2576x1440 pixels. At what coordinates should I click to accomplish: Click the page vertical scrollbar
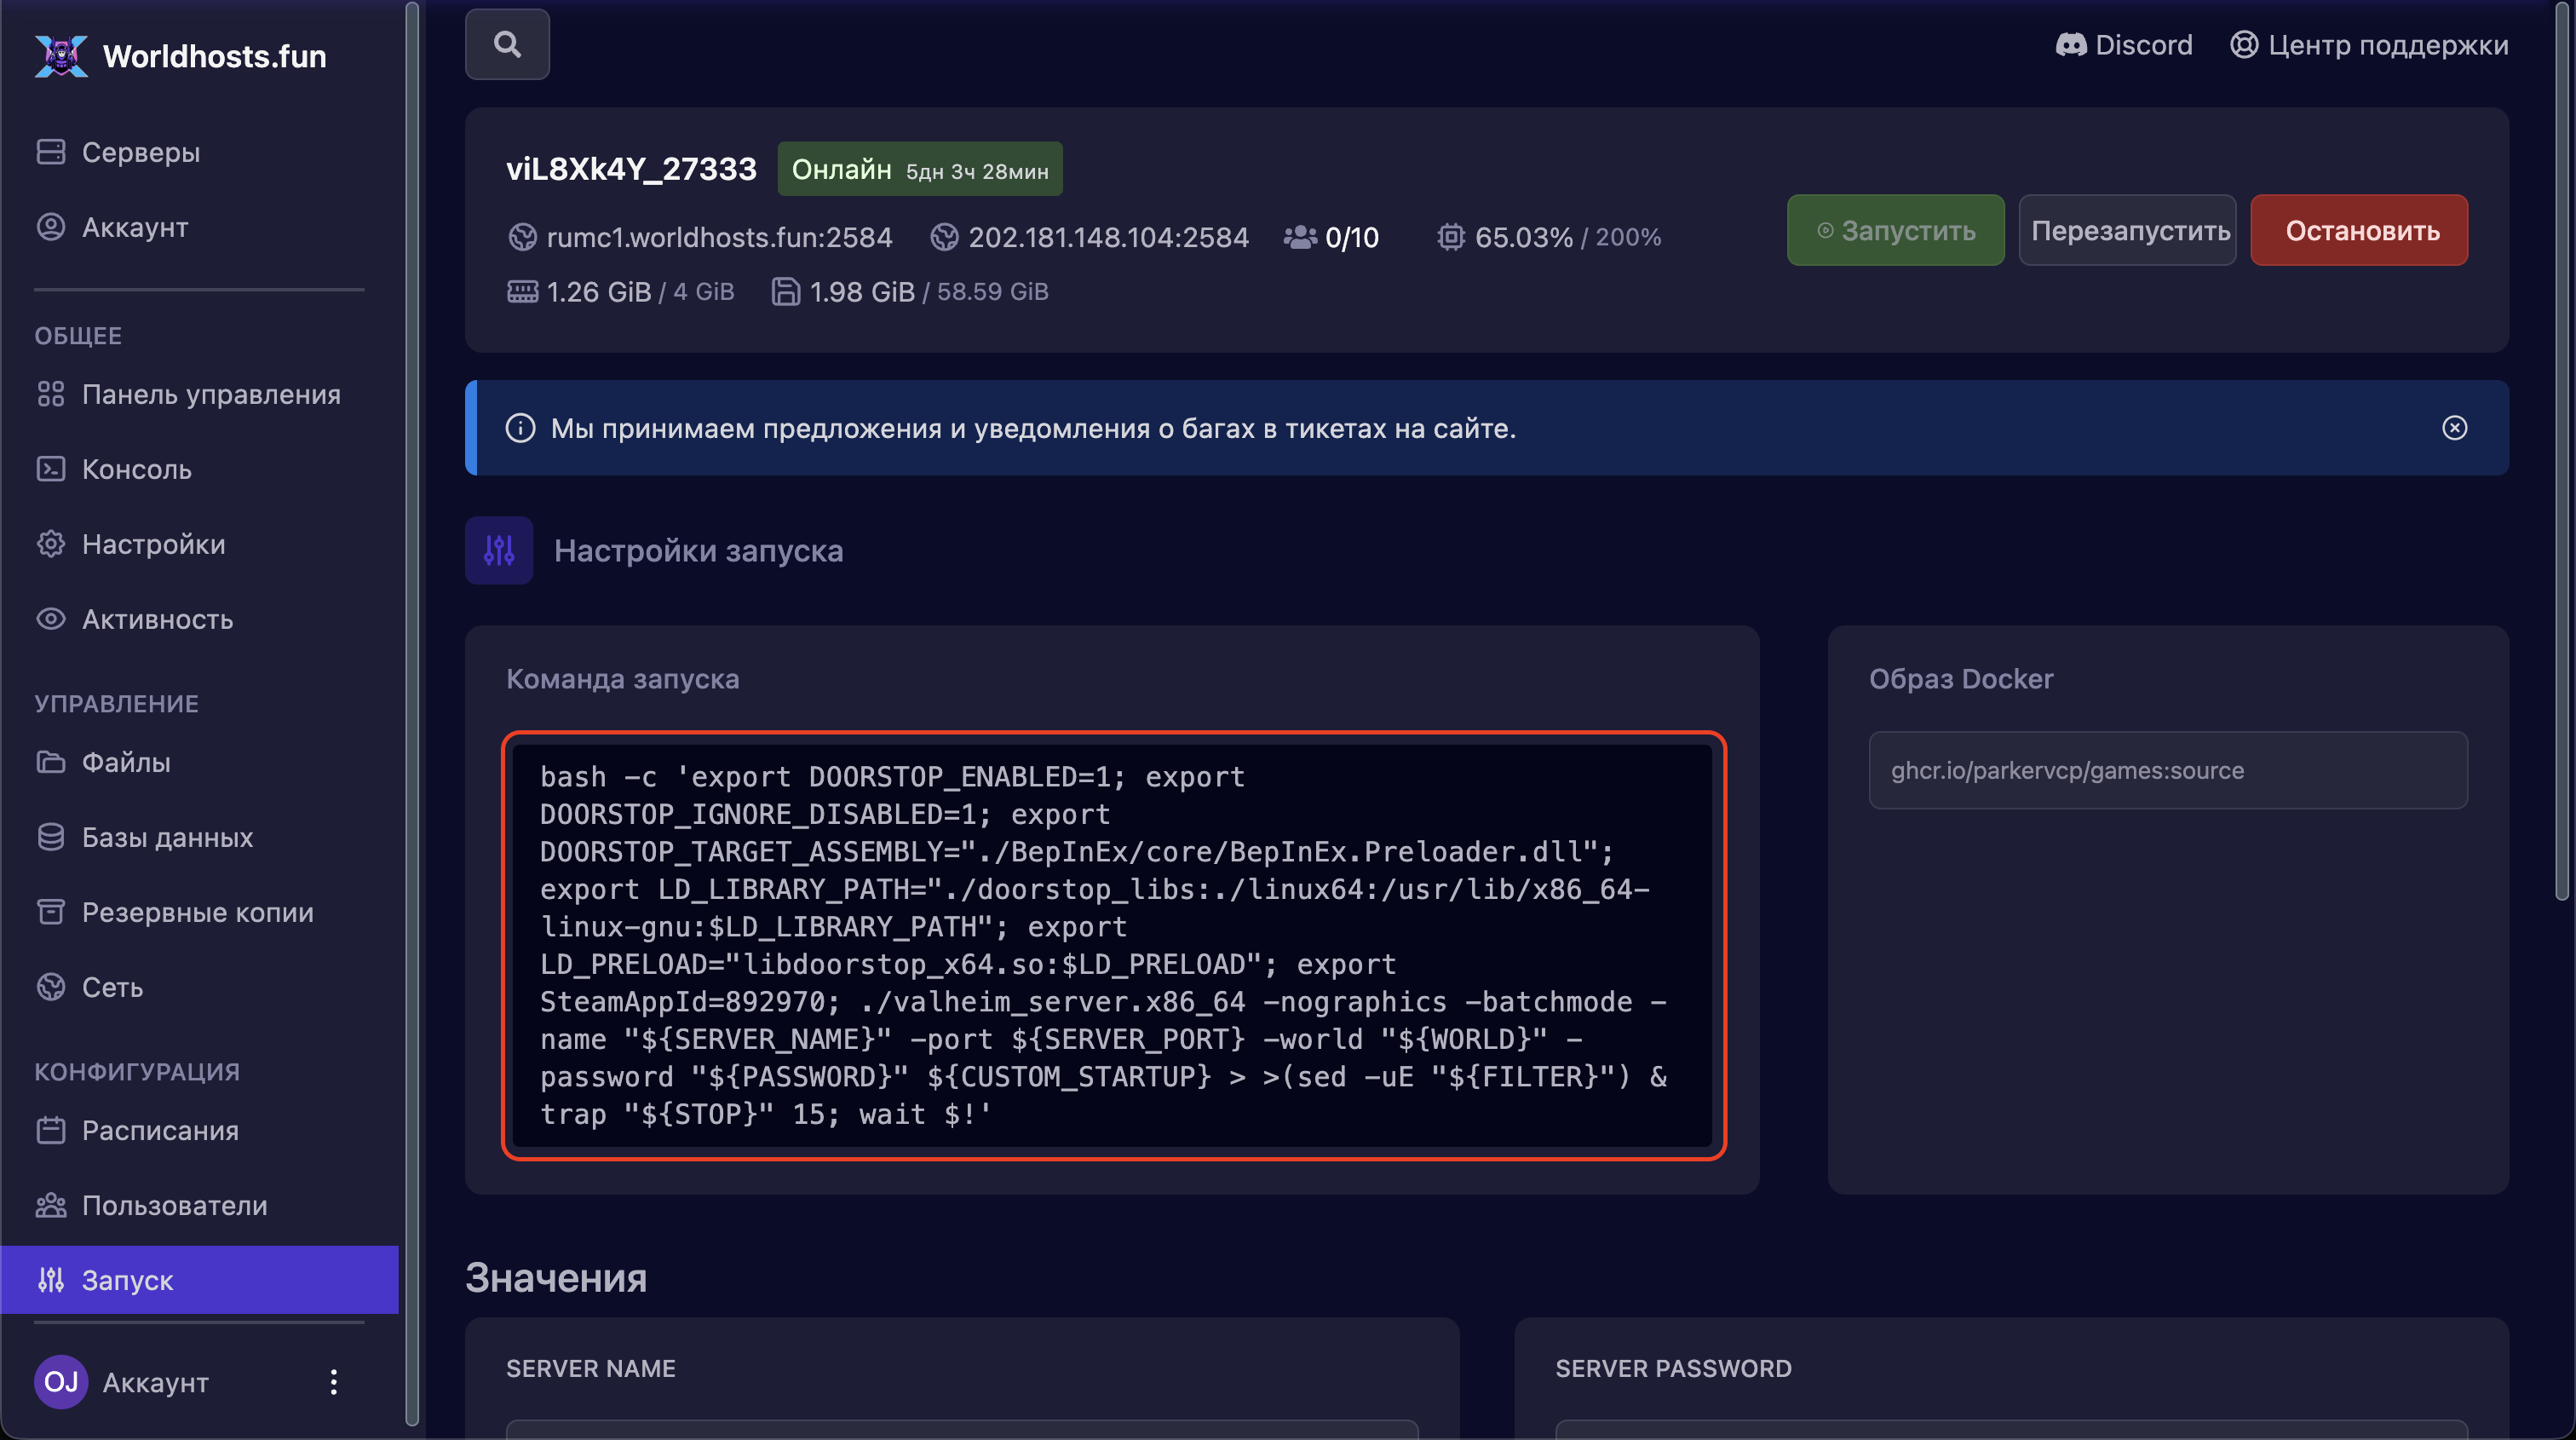[x=2562, y=450]
